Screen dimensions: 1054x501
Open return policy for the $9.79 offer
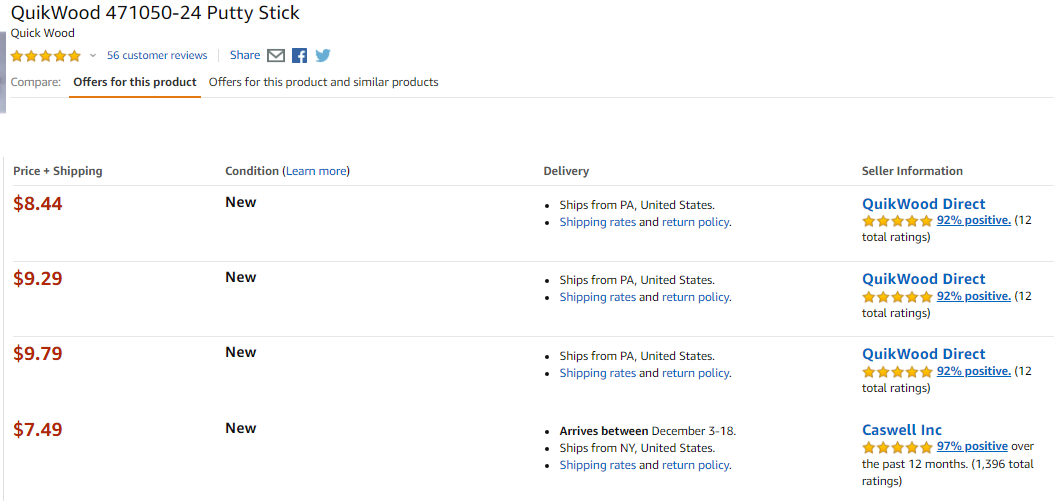click(x=695, y=373)
